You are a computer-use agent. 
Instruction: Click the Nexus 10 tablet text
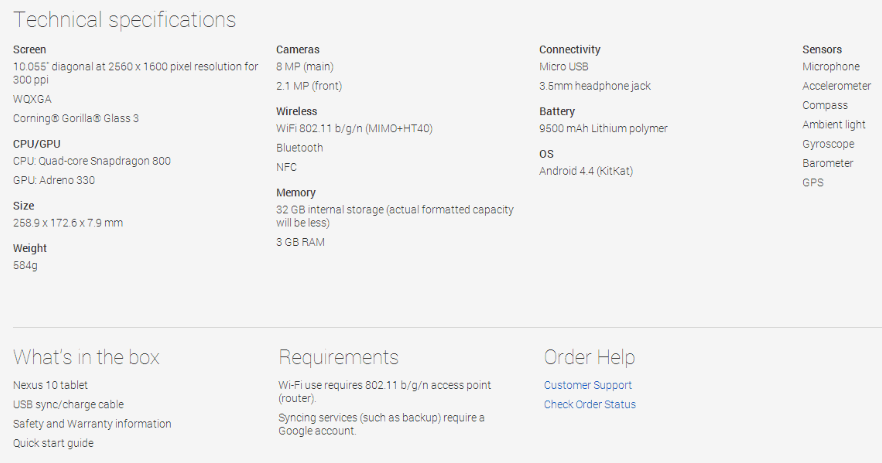51,385
